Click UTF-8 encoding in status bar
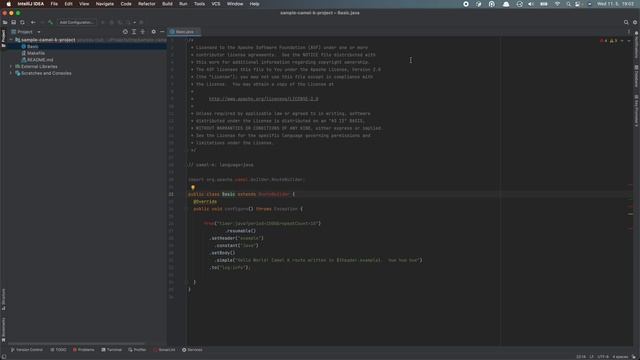Screen dimensions: 640x360 (x=603, y=357)
